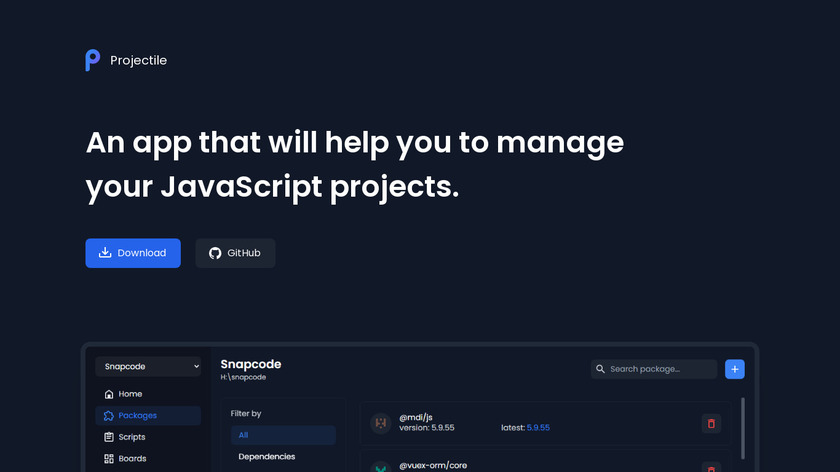Click the Projectile logo icon
The image size is (840, 472).
pyautogui.click(x=93, y=60)
